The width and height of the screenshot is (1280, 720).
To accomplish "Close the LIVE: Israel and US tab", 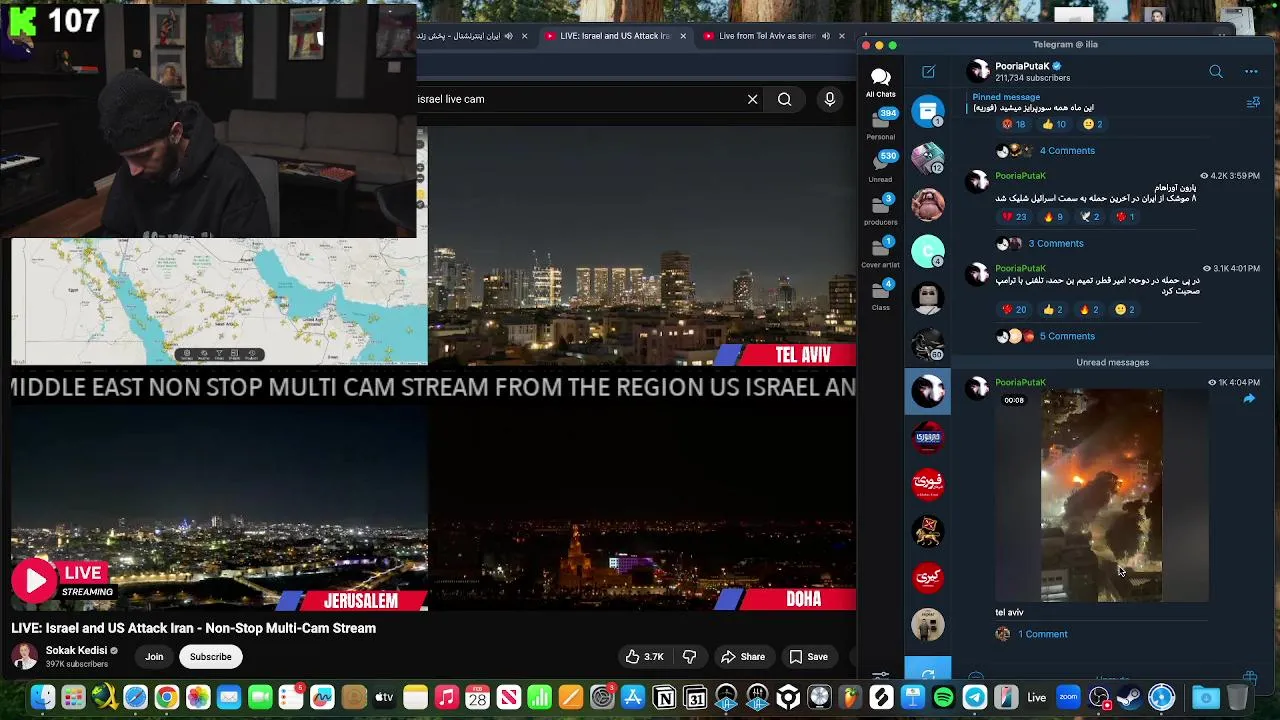I will [x=683, y=36].
